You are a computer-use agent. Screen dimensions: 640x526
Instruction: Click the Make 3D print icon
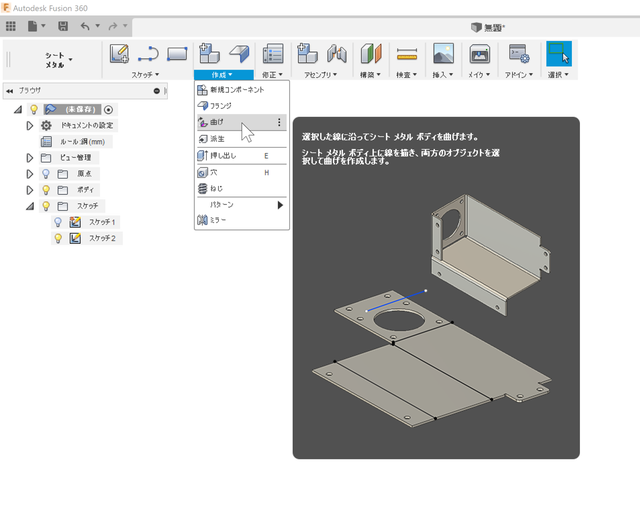point(480,53)
